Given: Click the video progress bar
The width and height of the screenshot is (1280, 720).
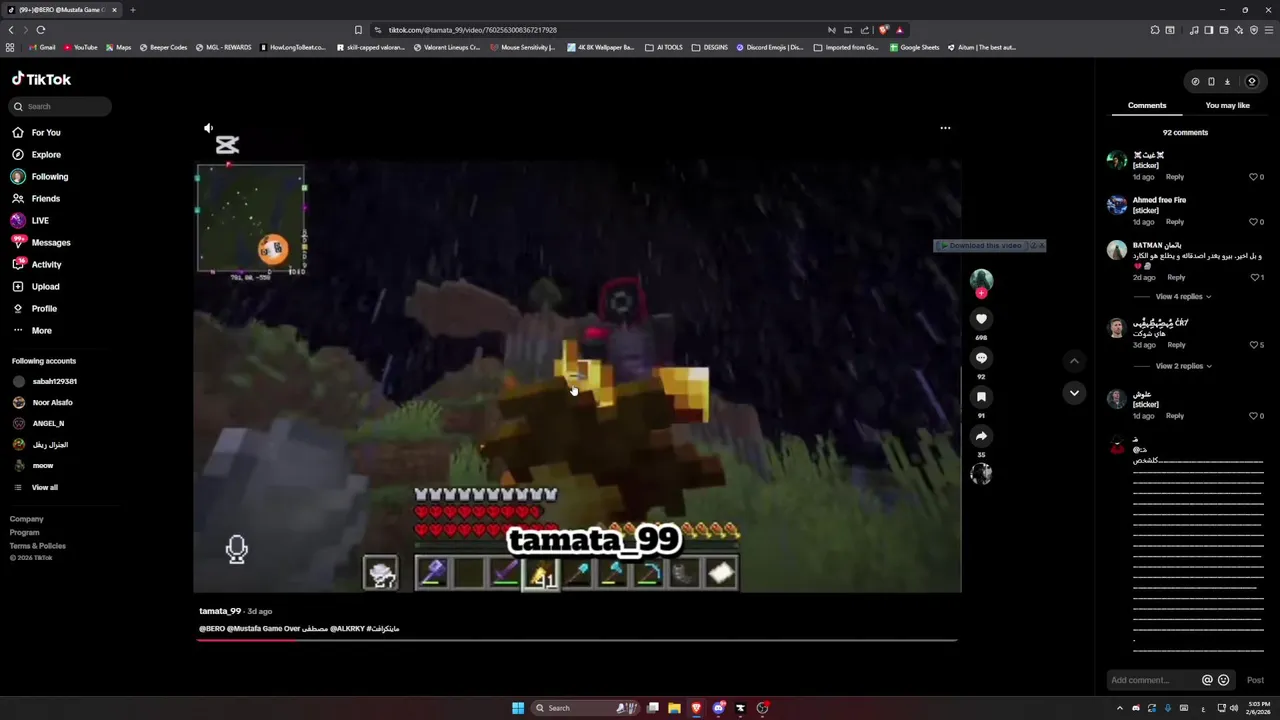Looking at the screenshot, I should pos(577,639).
